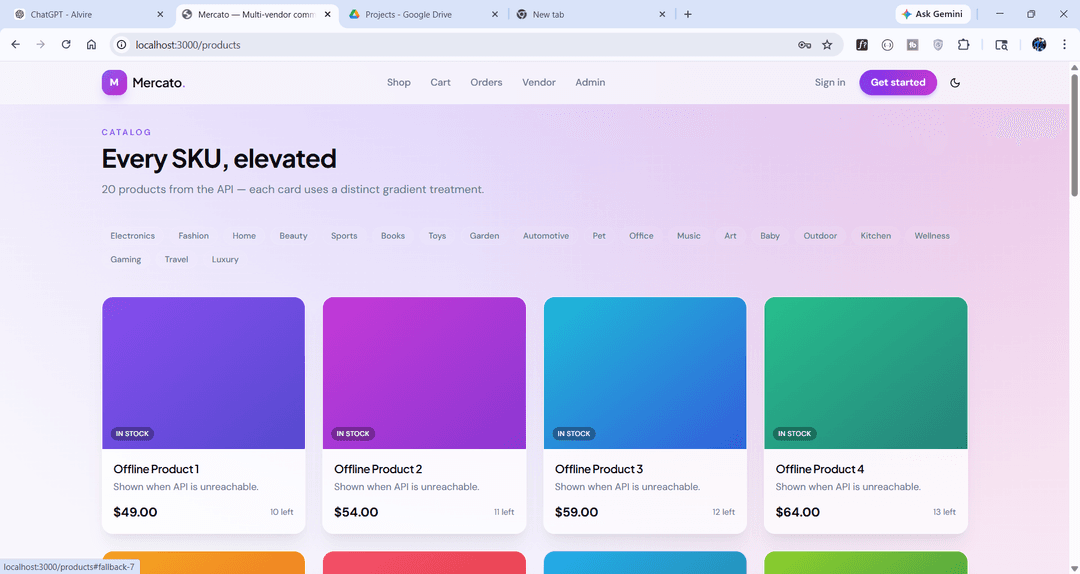The width and height of the screenshot is (1080, 574).
Task: Open saved passwords key icon
Action: [x=804, y=45]
